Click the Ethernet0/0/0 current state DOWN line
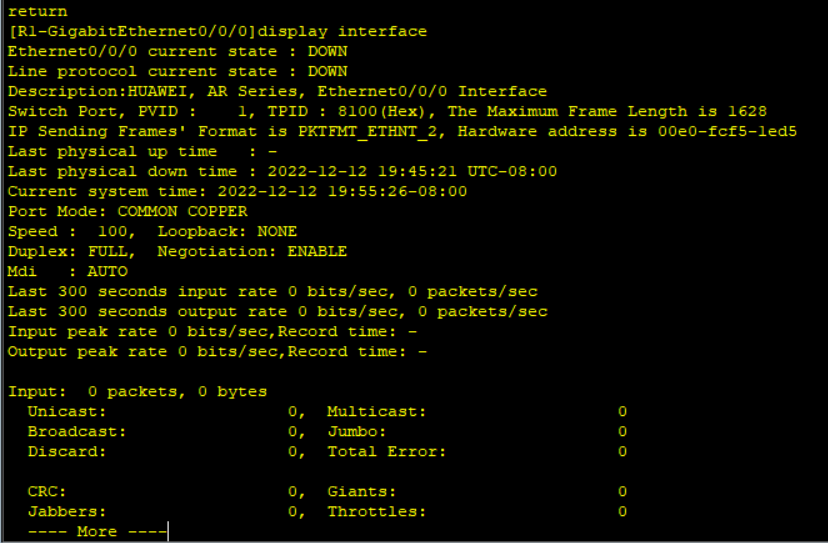 [177, 52]
